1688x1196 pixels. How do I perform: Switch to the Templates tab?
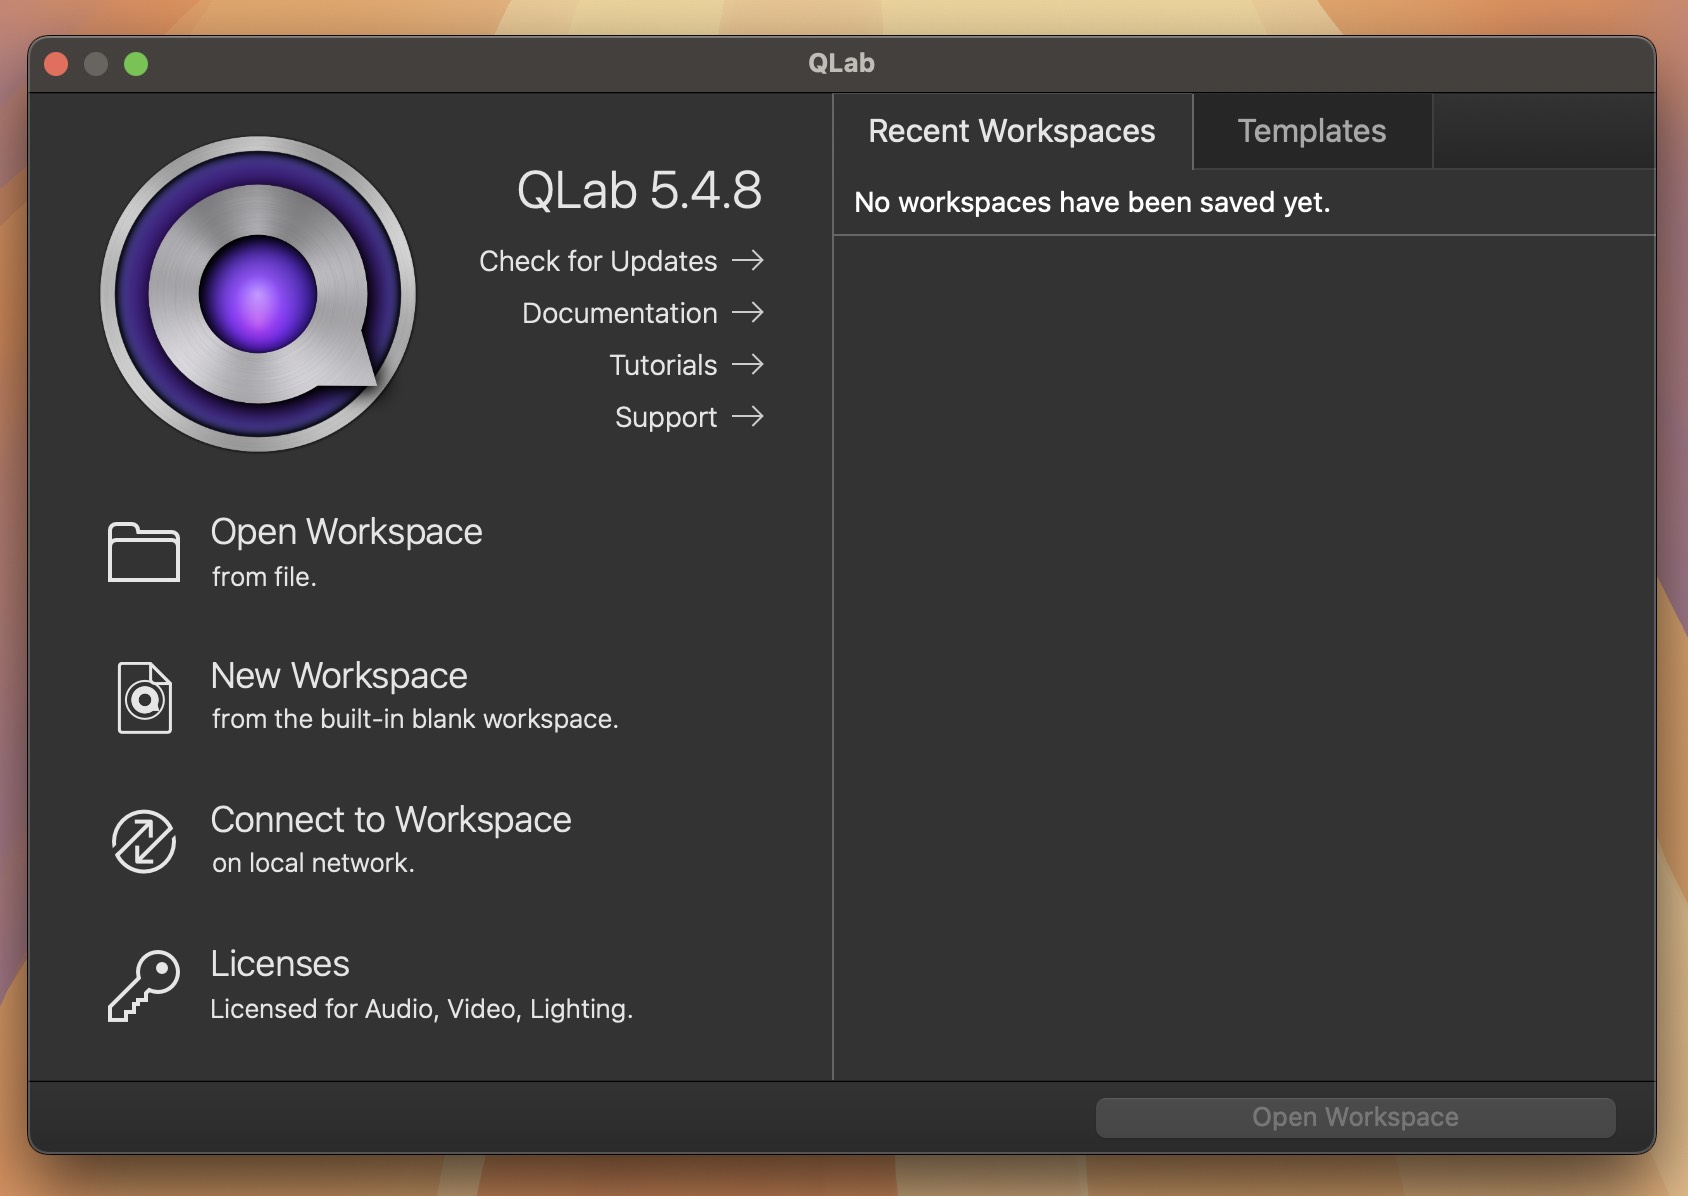(x=1312, y=131)
